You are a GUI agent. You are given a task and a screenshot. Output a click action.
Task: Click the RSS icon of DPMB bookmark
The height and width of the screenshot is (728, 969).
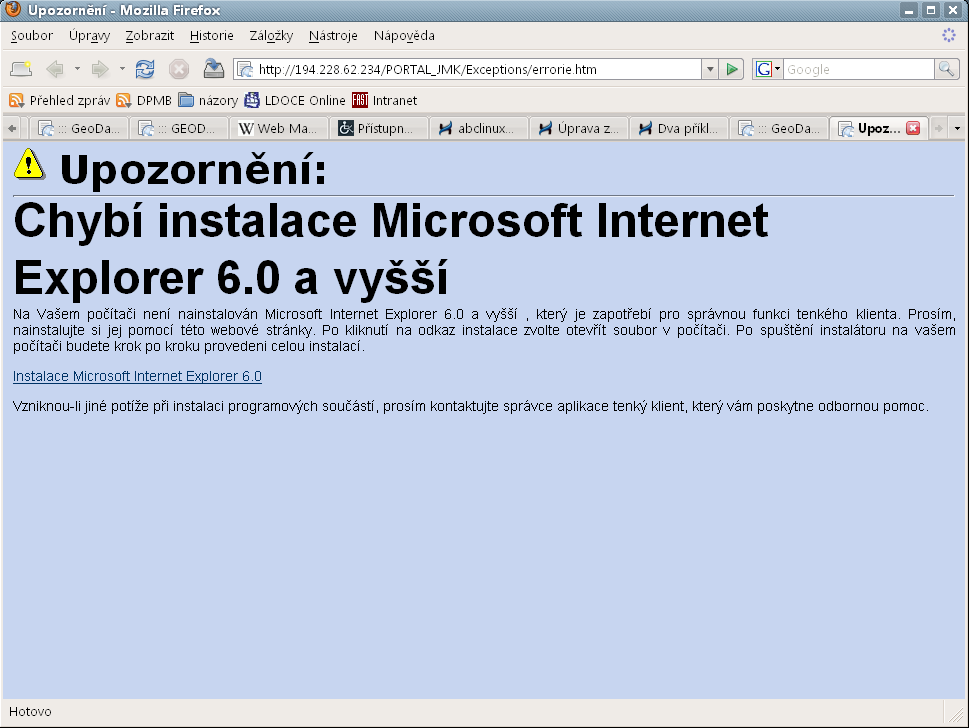click(124, 100)
